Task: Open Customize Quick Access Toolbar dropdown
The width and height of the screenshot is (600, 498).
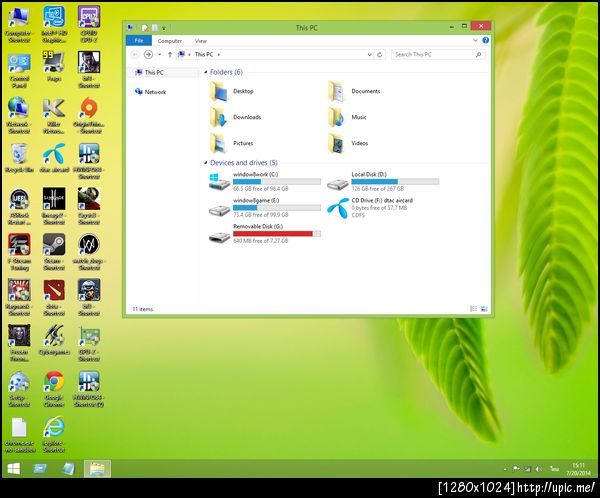Action: coord(164,28)
